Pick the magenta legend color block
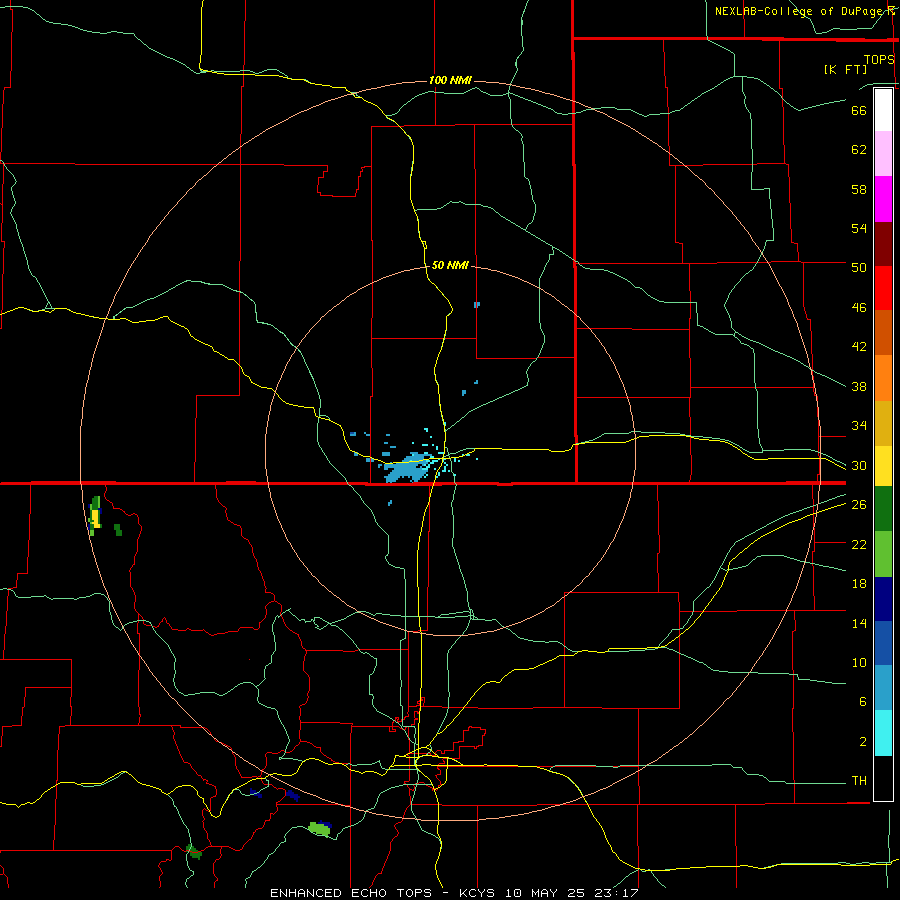 tap(883, 199)
